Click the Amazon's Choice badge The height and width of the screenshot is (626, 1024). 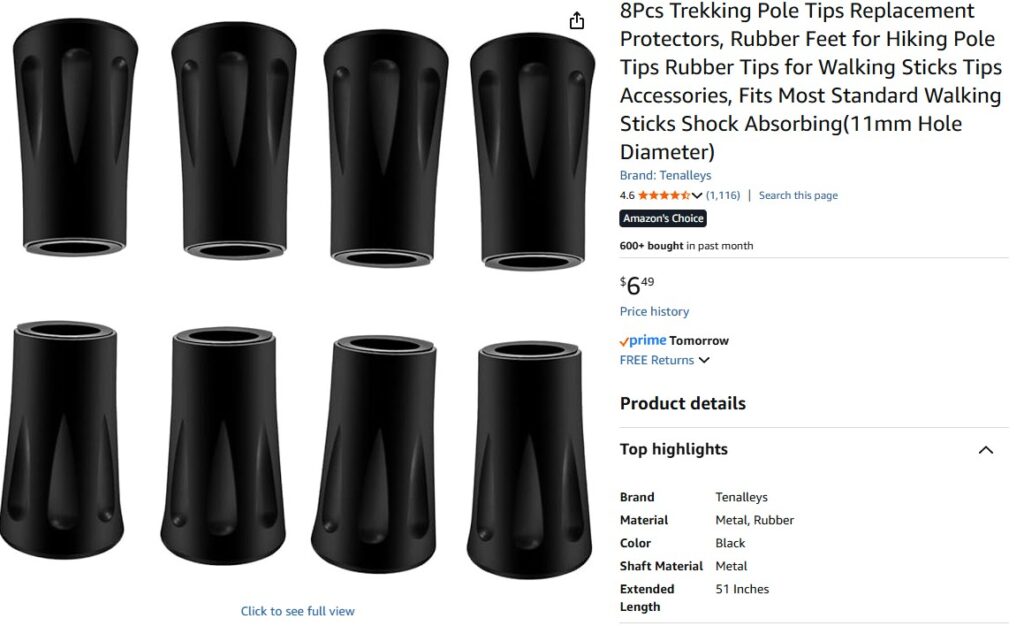(x=663, y=218)
